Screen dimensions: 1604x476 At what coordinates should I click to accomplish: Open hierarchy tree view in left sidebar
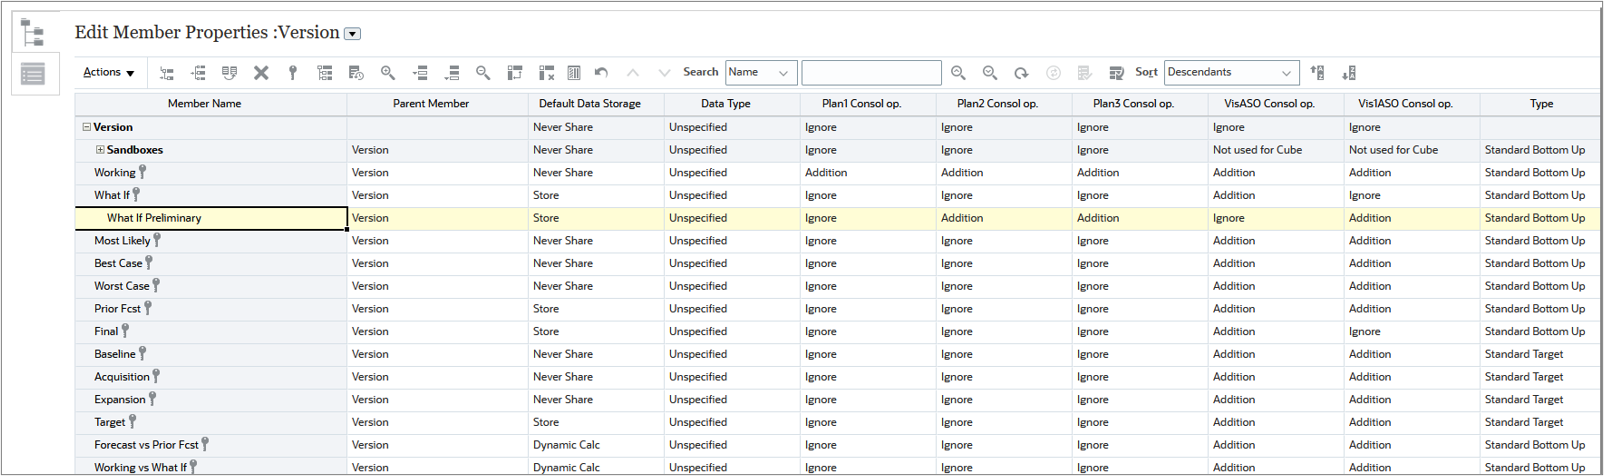click(x=33, y=32)
